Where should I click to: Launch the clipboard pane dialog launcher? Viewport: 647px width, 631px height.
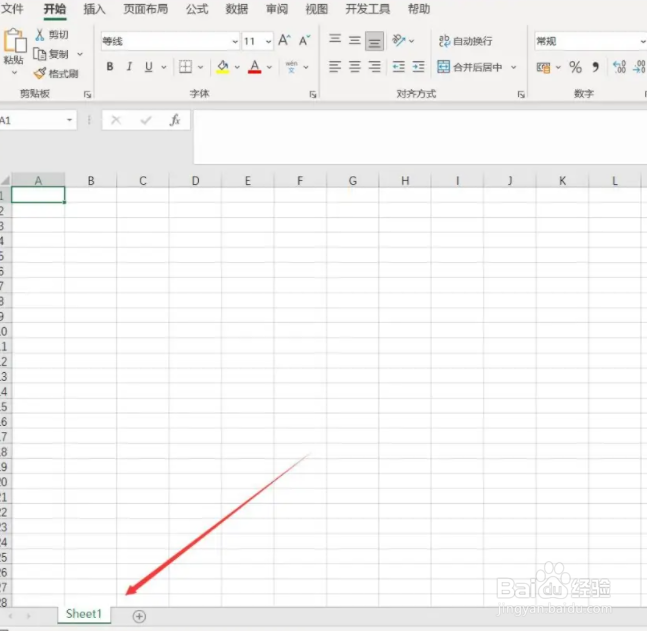click(x=87, y=95)
